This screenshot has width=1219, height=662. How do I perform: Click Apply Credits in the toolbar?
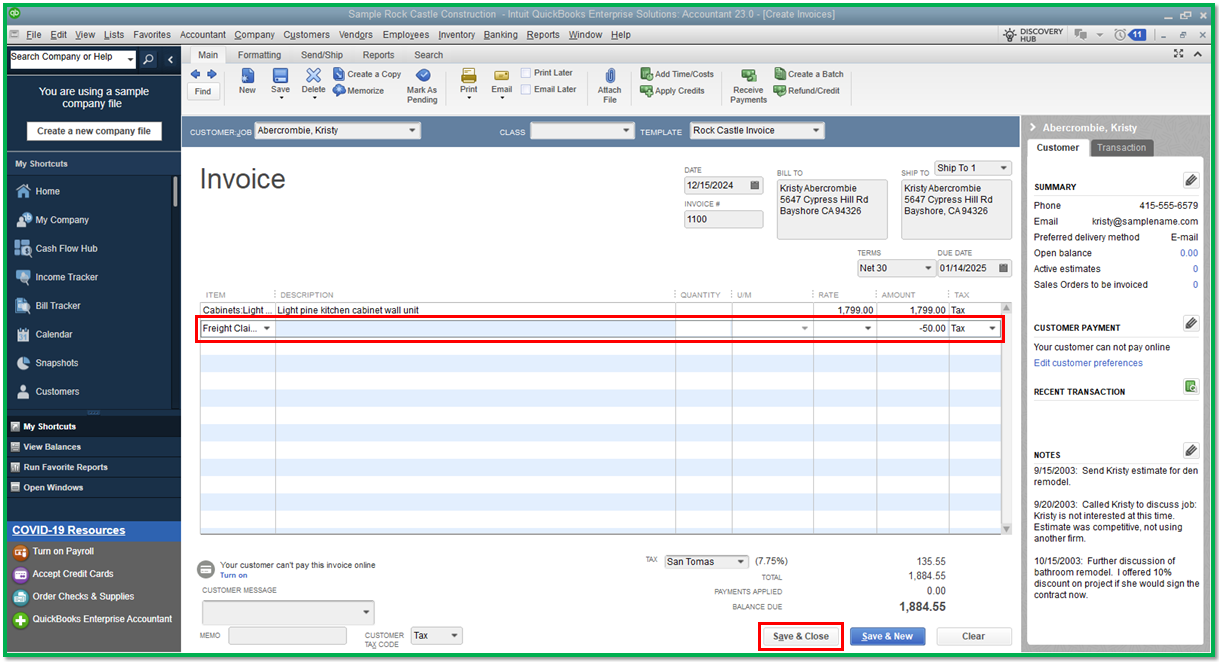click(x=672, y=91)
